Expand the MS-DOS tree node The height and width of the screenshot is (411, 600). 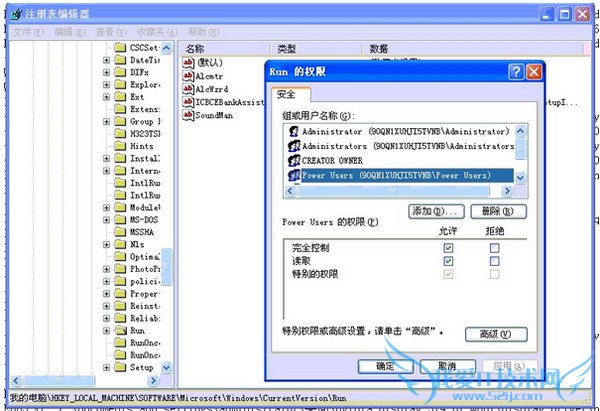pyautogui.click(x=106, y=220)
